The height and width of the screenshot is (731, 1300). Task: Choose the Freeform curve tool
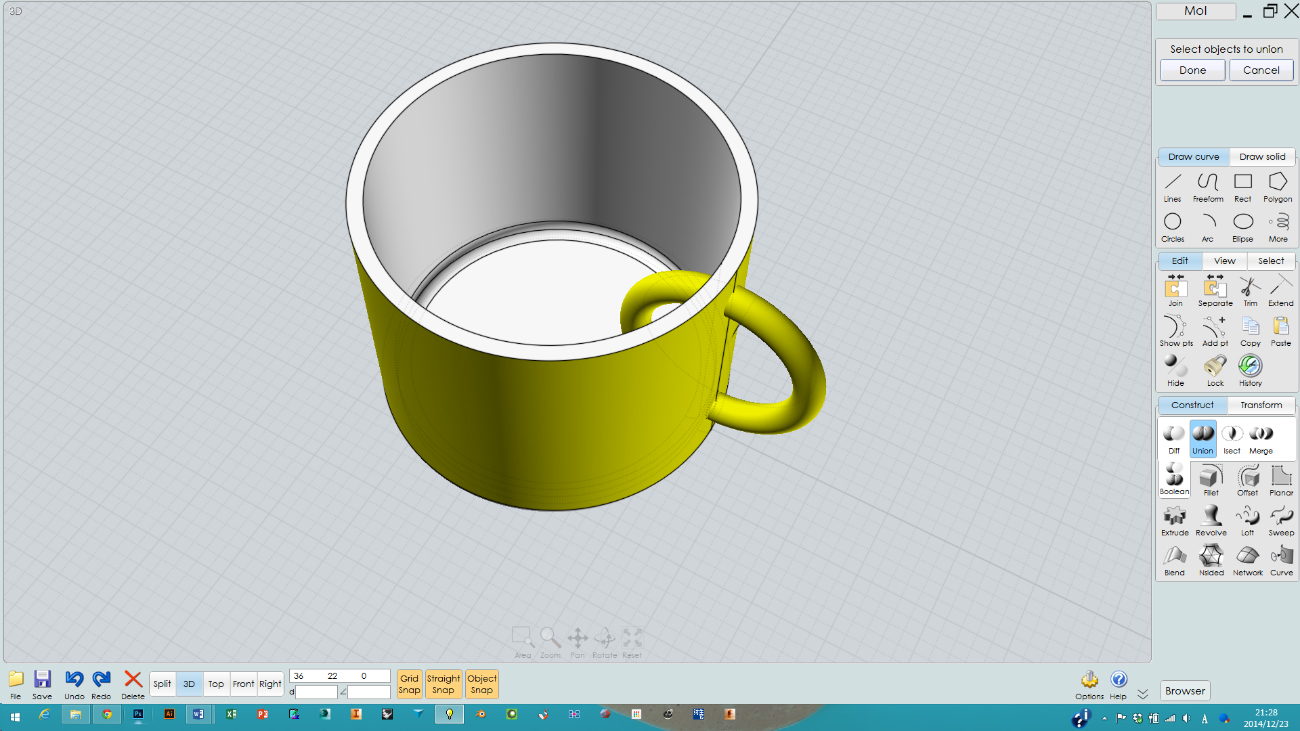pyautogui.click(x=1208, y=186)
